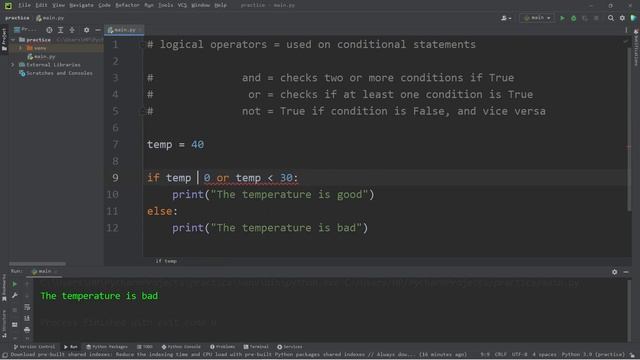This screenshot has height=360, width=640.
Task: Open TODO tool window
Action: (145, 347)
